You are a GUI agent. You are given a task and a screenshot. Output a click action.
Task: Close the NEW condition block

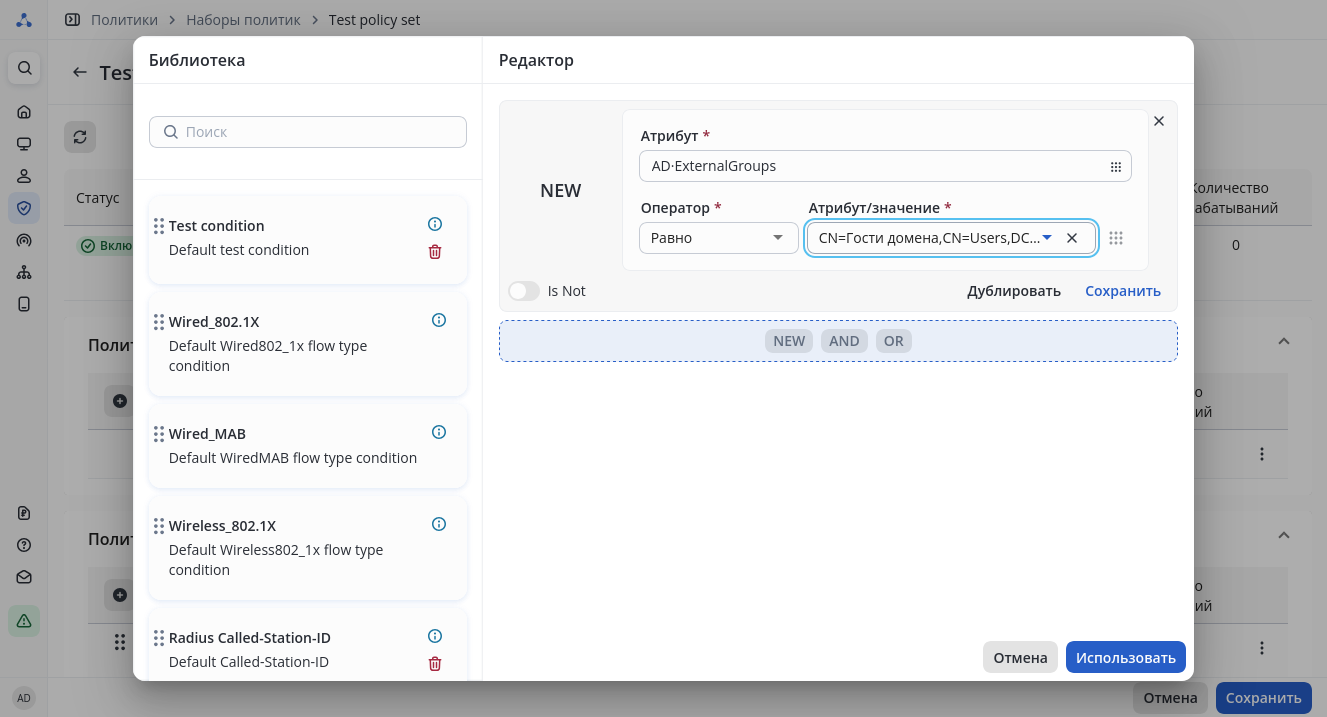pyautogui.click(x=1159, y=121)
